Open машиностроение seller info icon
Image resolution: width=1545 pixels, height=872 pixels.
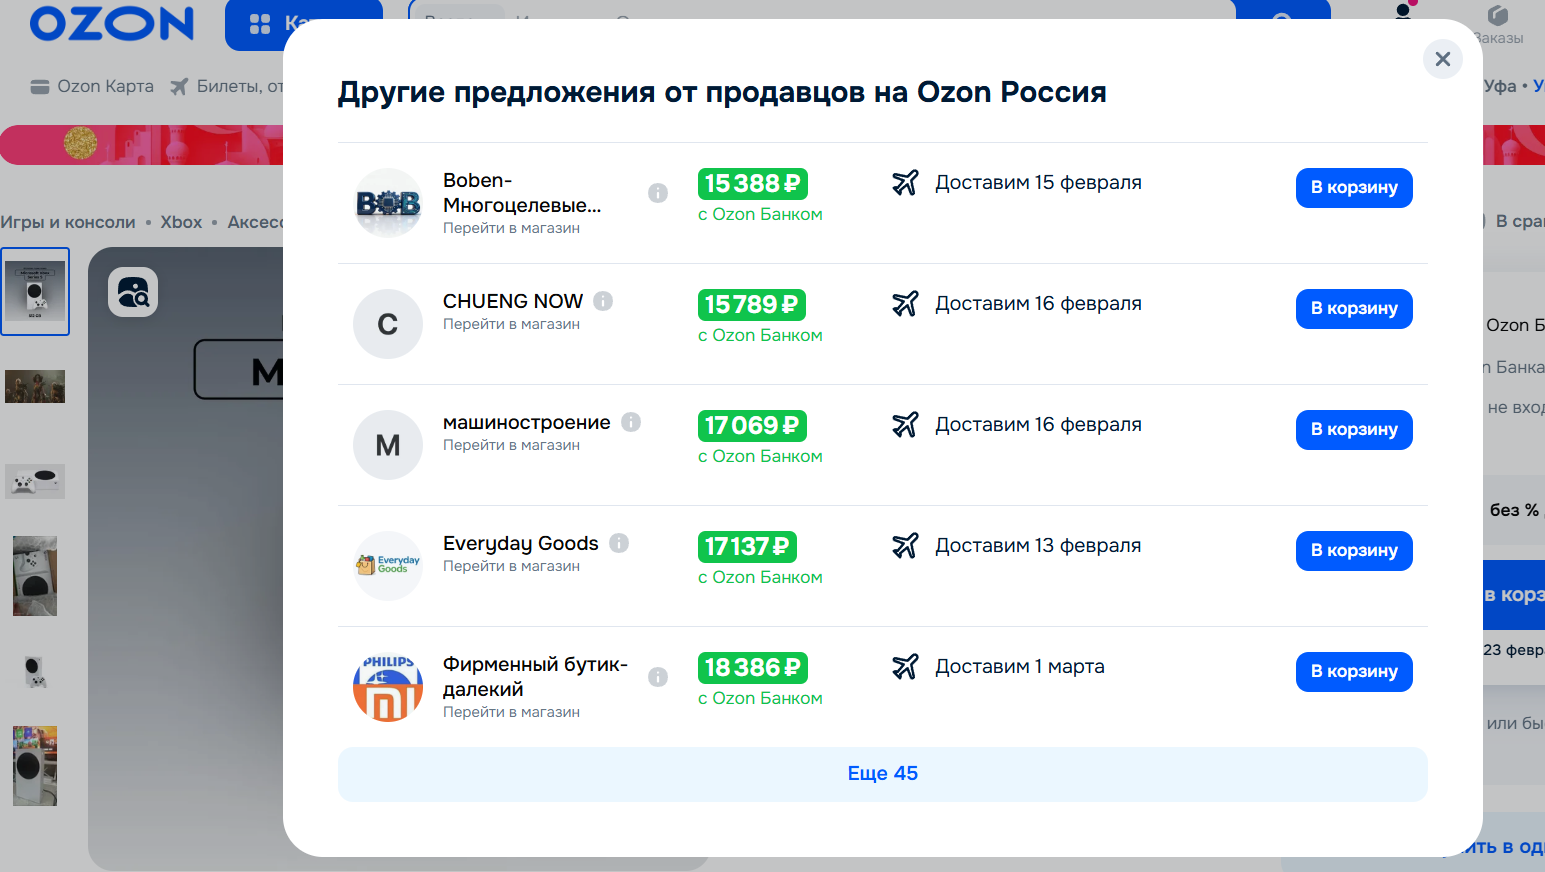(x=631, y=422)
